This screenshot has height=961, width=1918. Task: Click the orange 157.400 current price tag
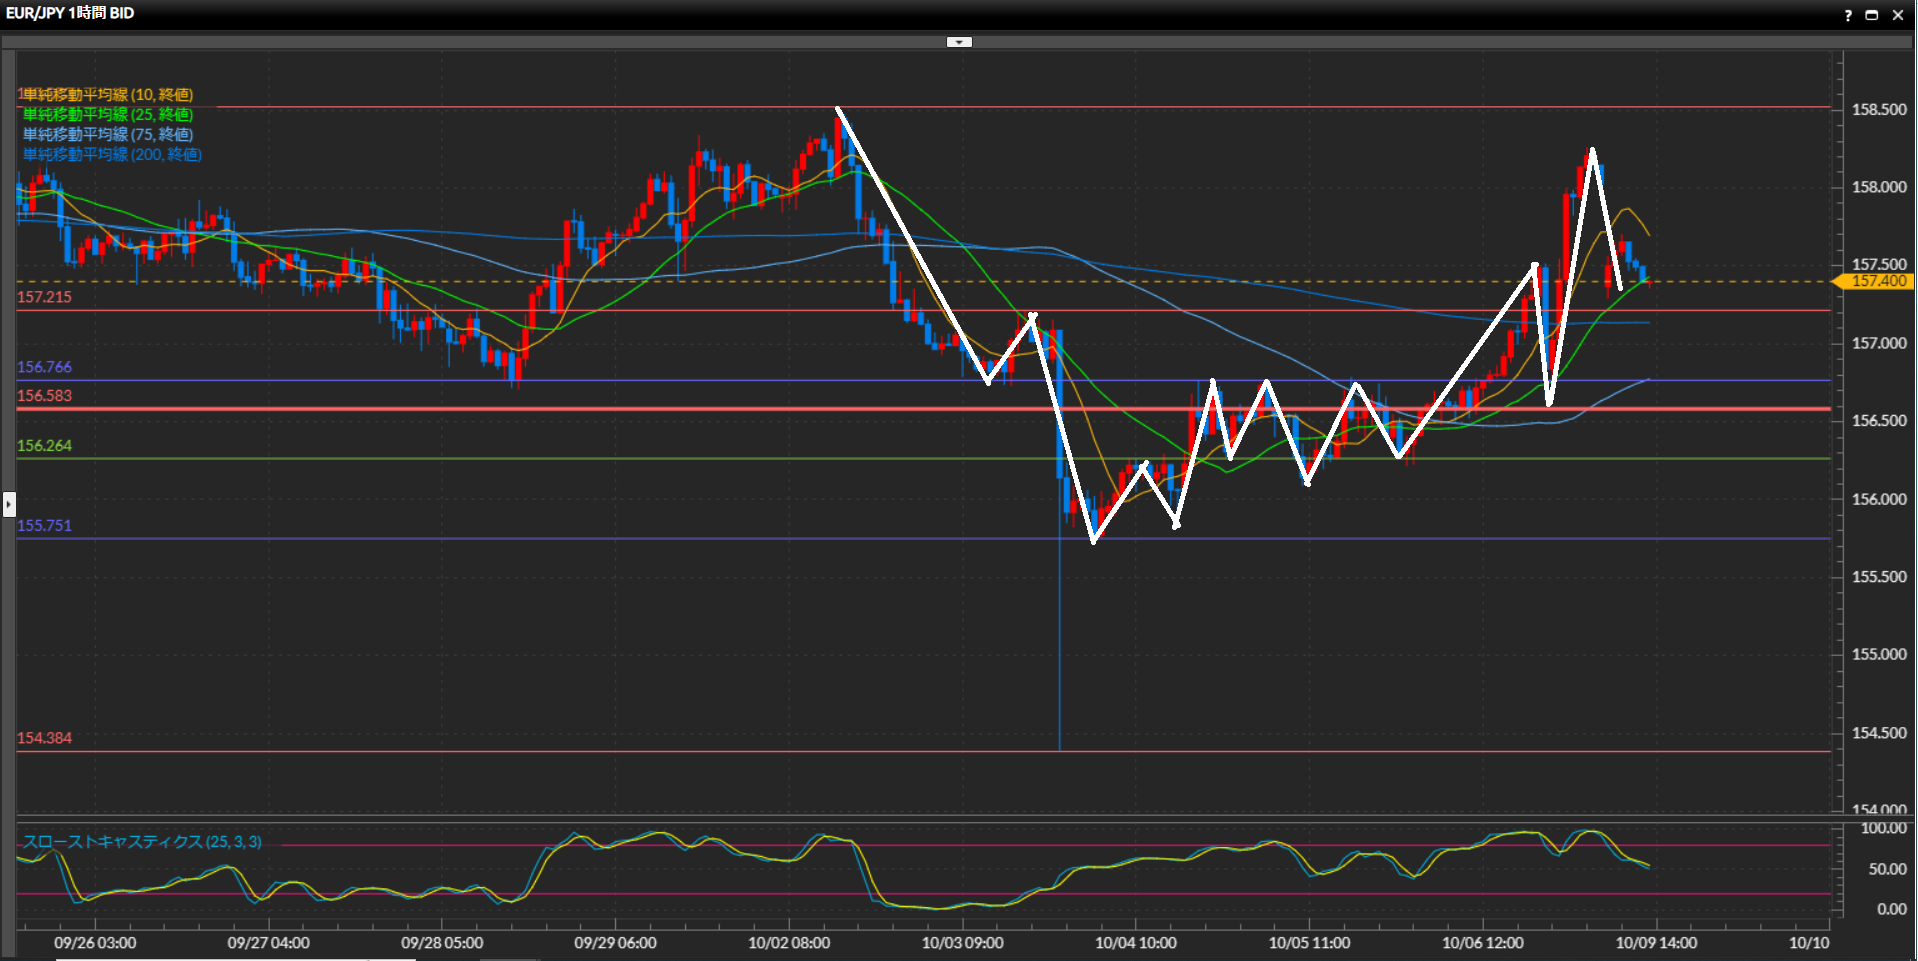coord(1877,282)
